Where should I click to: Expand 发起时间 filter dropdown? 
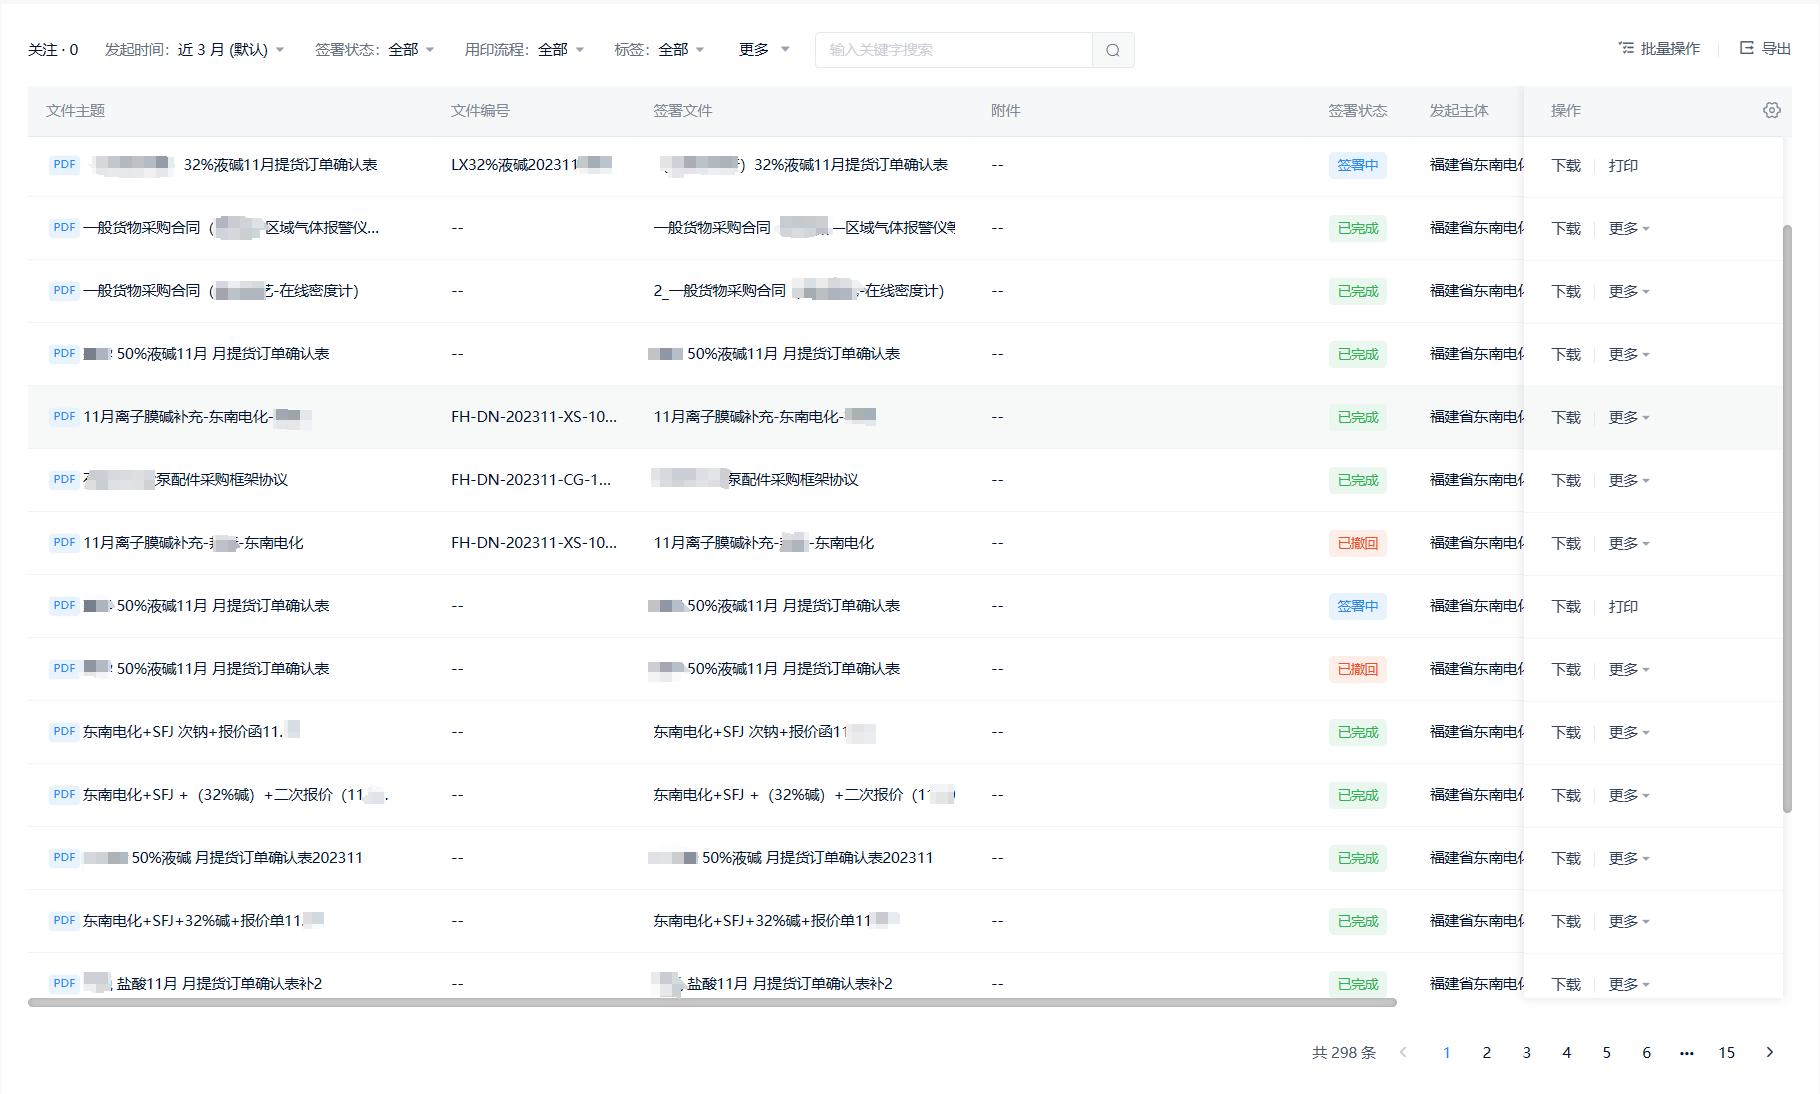(x=279, y=50)
